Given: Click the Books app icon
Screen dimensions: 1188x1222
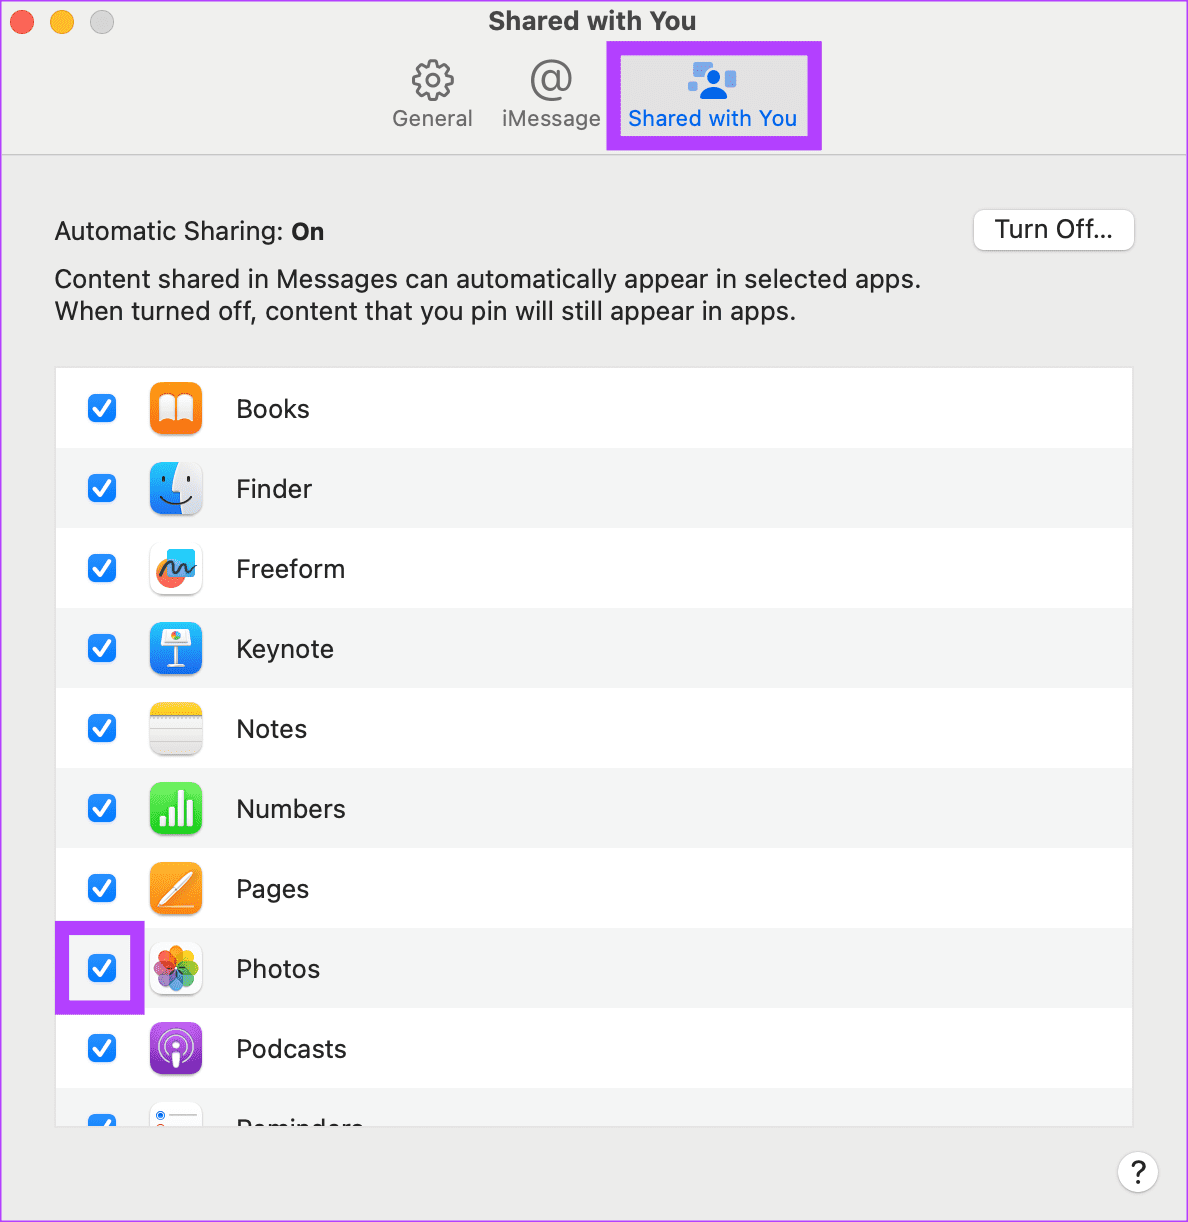Looking at the screenshot, I should point(176,408).
